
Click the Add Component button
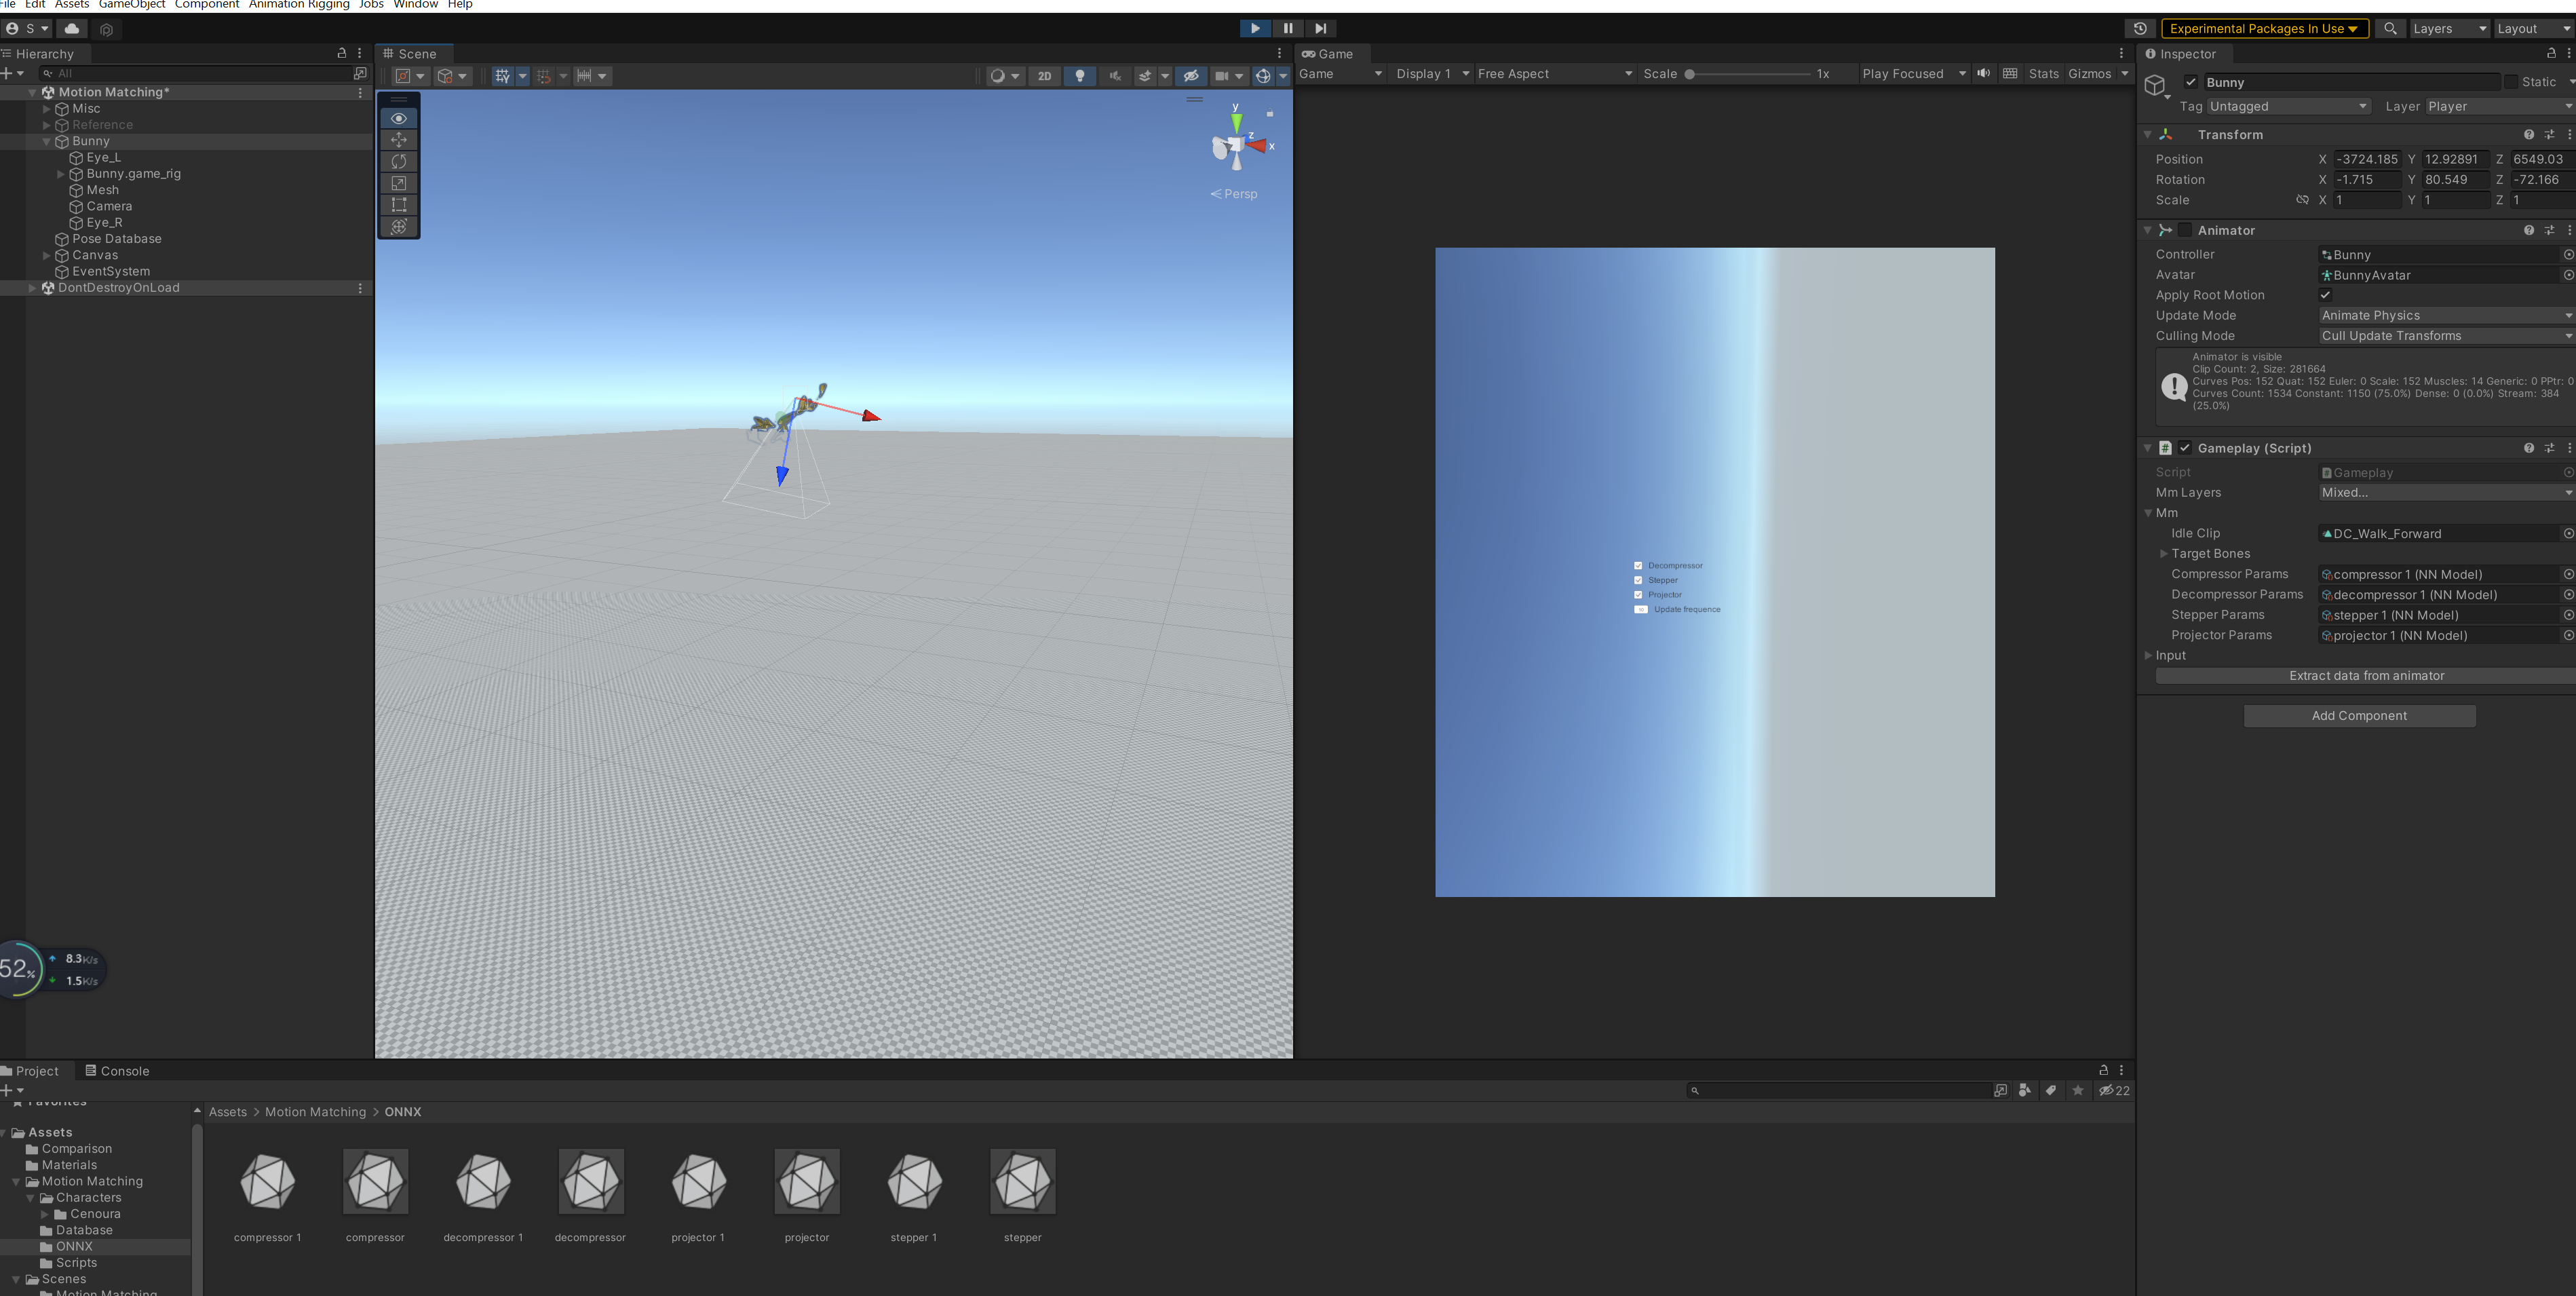click(x=2359, y=716)
